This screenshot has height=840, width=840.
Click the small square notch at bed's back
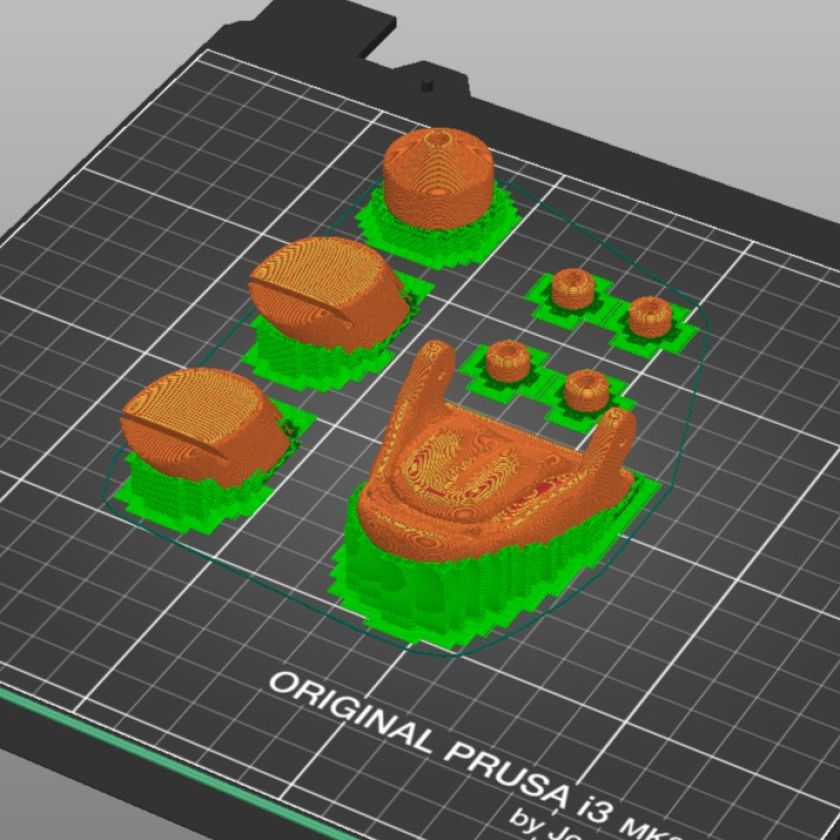pyautogui.click(x=427, y=84)
